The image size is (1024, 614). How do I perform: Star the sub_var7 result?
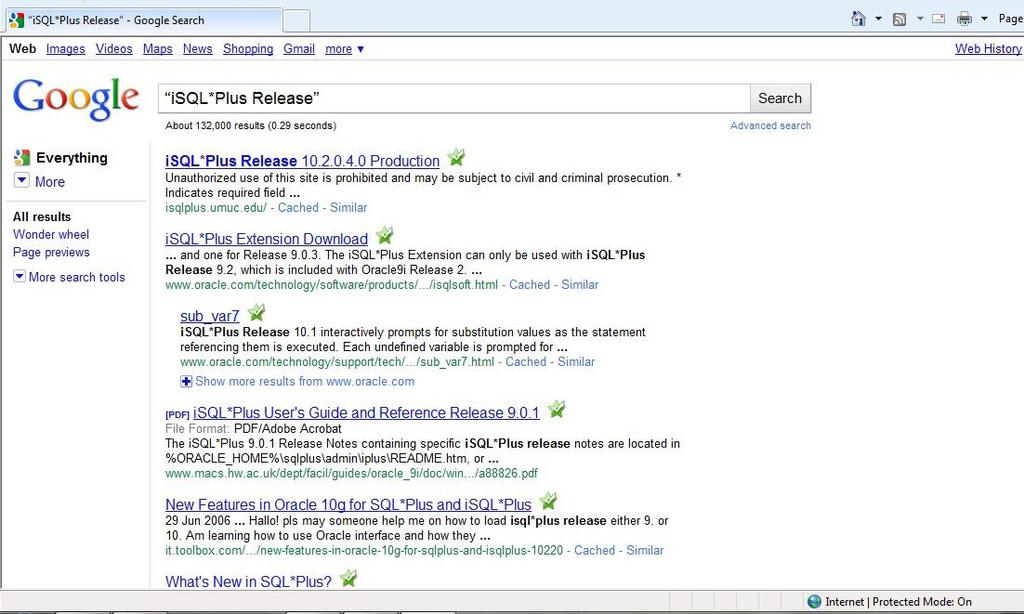(x=256, y=312)
